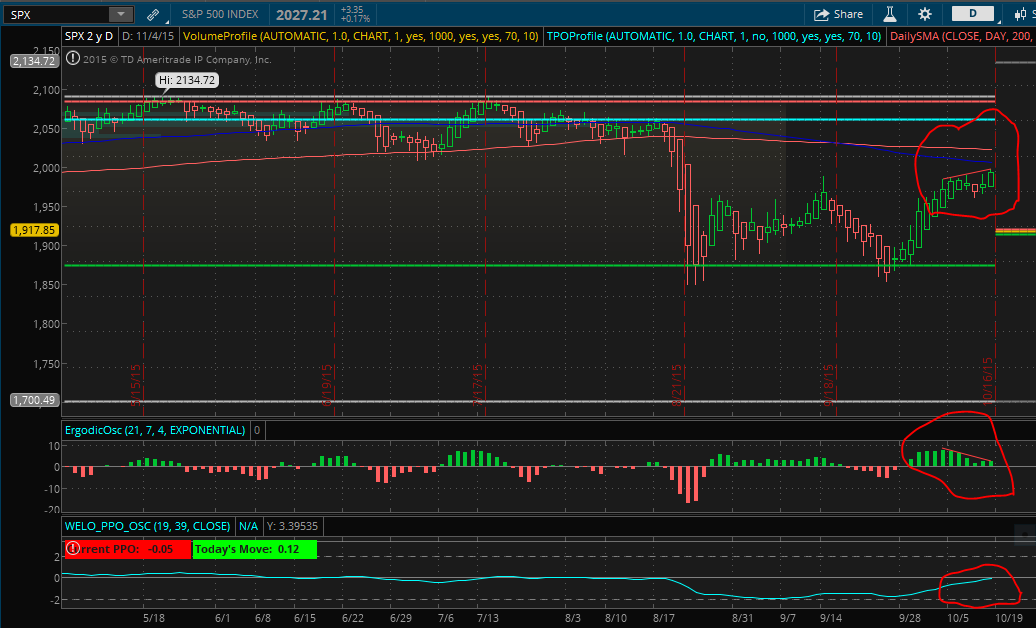This screenshot has width=1036, height=628.
Task: Click the Share button label
Action: click(848, 15)
